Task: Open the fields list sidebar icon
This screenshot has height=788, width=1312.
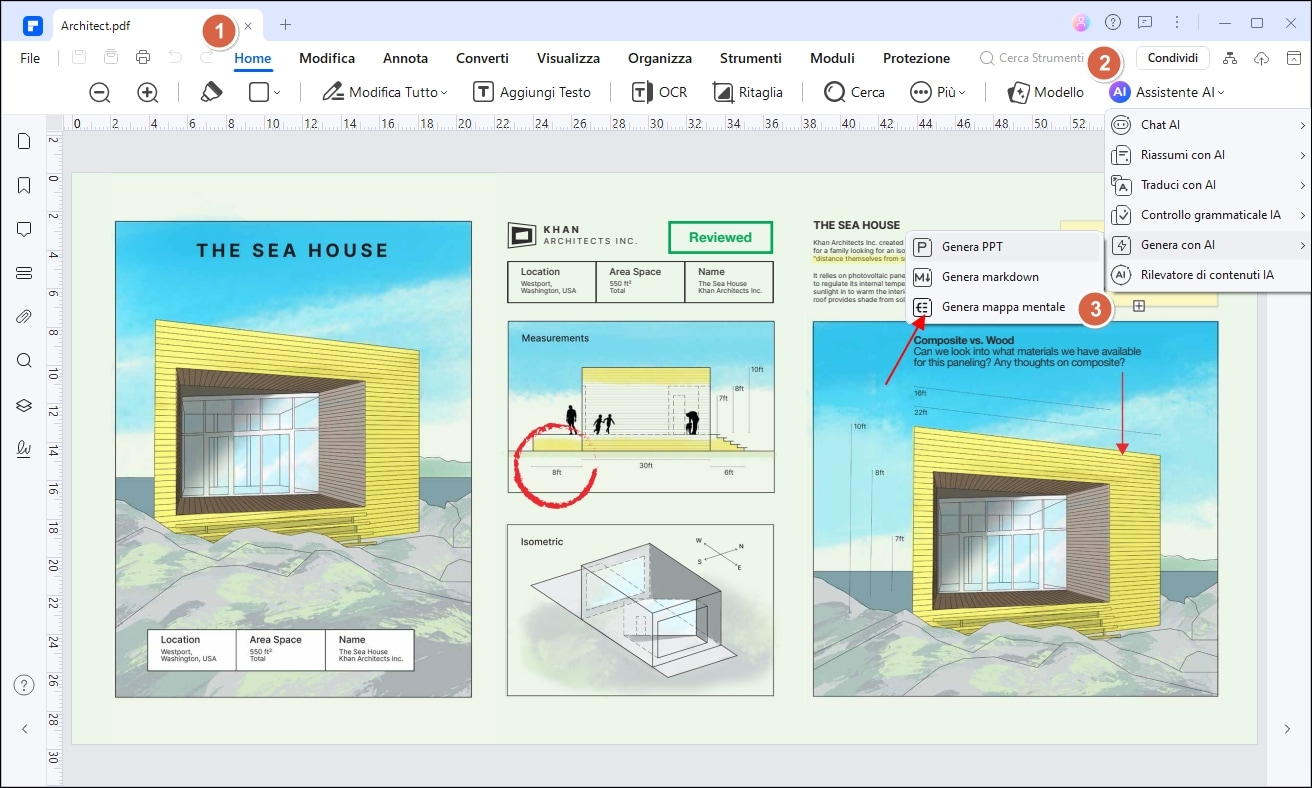Action: 24,273
